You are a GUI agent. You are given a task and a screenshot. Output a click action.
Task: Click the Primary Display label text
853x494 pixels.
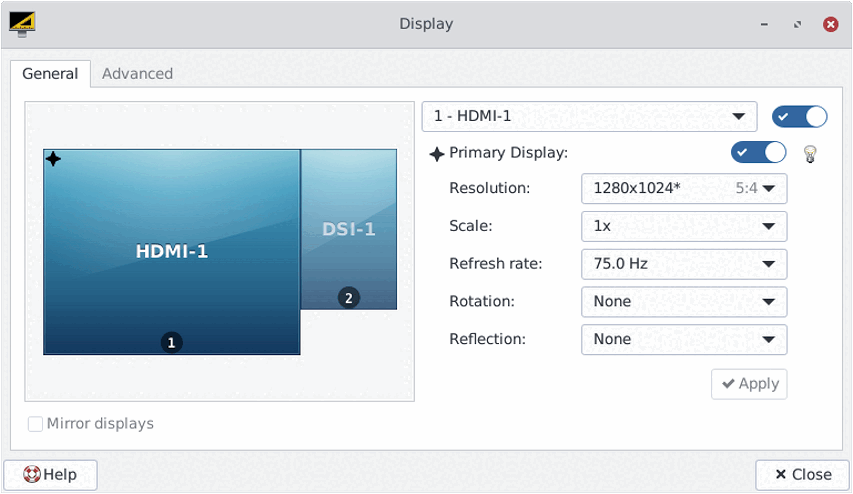[509, 153]
